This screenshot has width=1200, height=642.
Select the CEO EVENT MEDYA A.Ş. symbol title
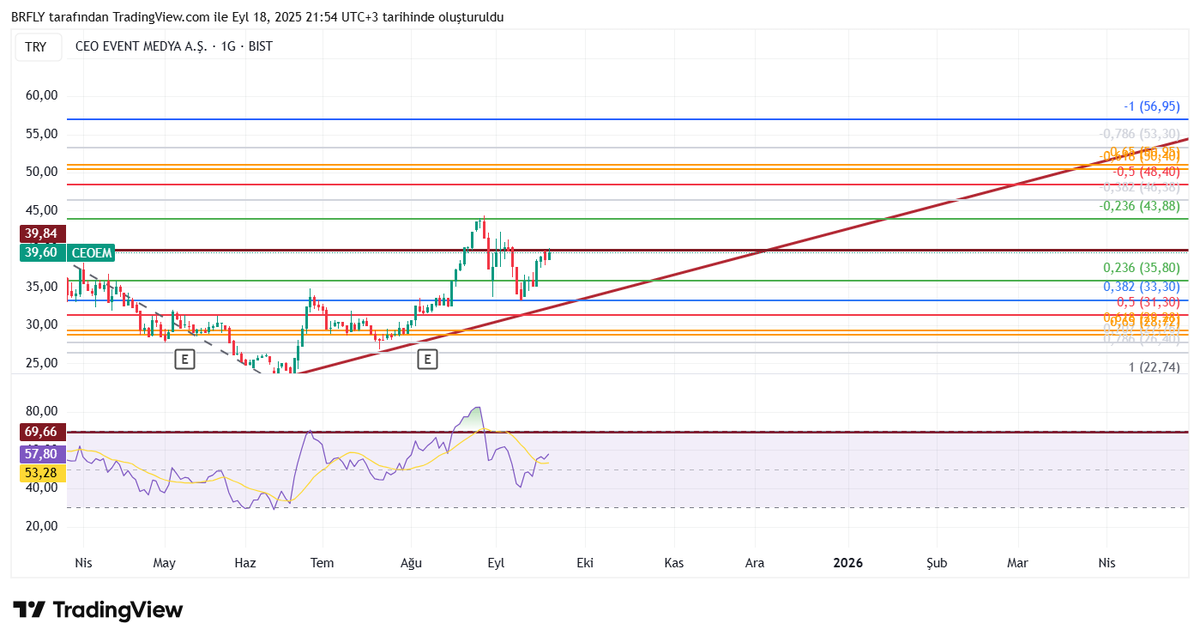click(x=140, y=46)
